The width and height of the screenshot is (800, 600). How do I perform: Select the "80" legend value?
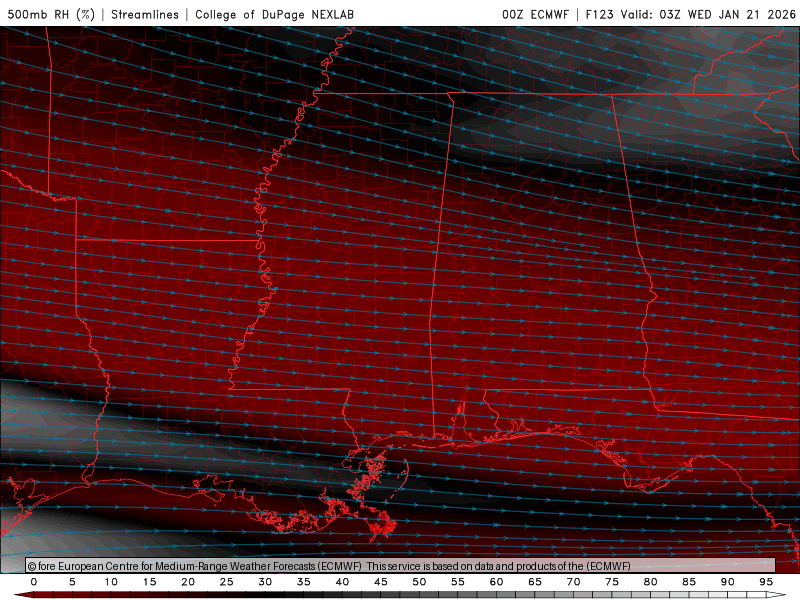pyautogui.click(x=650, y=582)
